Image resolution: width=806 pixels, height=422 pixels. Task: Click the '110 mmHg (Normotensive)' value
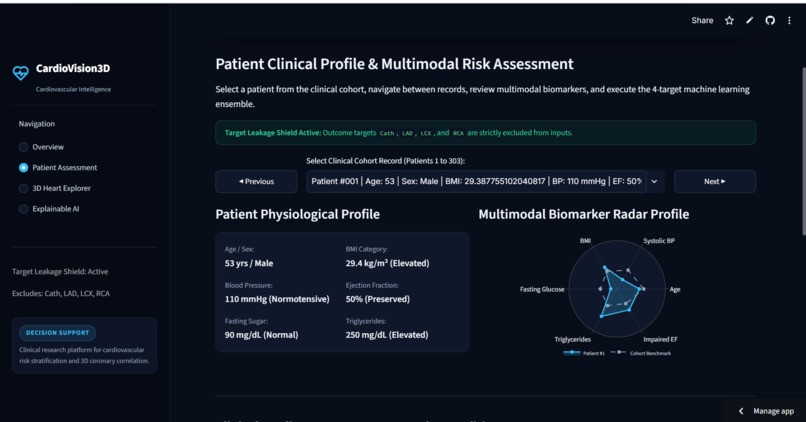[x=277, y=299]
